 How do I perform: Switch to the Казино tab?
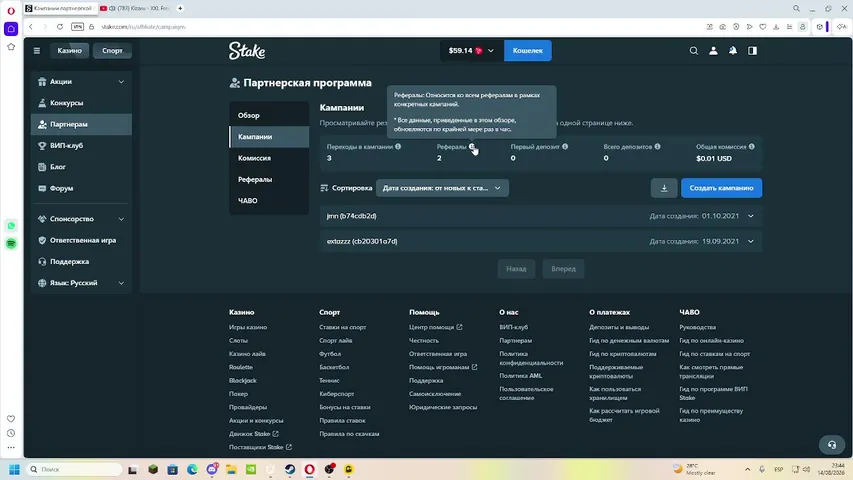coord(70,51)
